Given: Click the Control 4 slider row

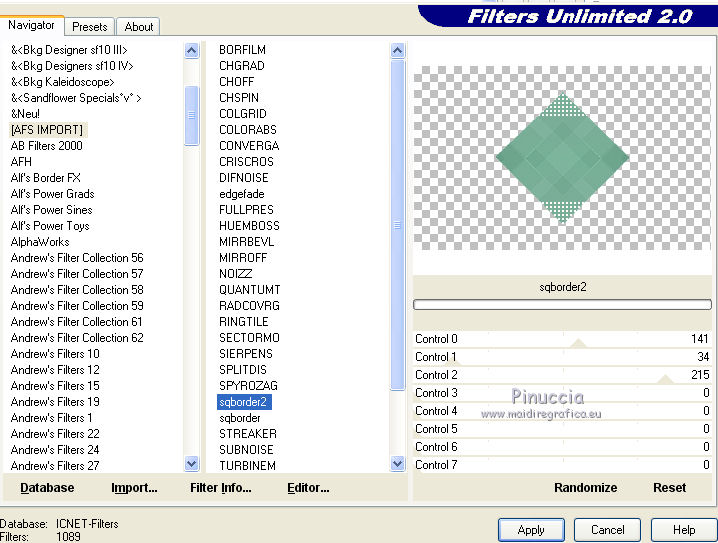Looking at the screenshot, I should pyautogui.click(x=562, y=411).
